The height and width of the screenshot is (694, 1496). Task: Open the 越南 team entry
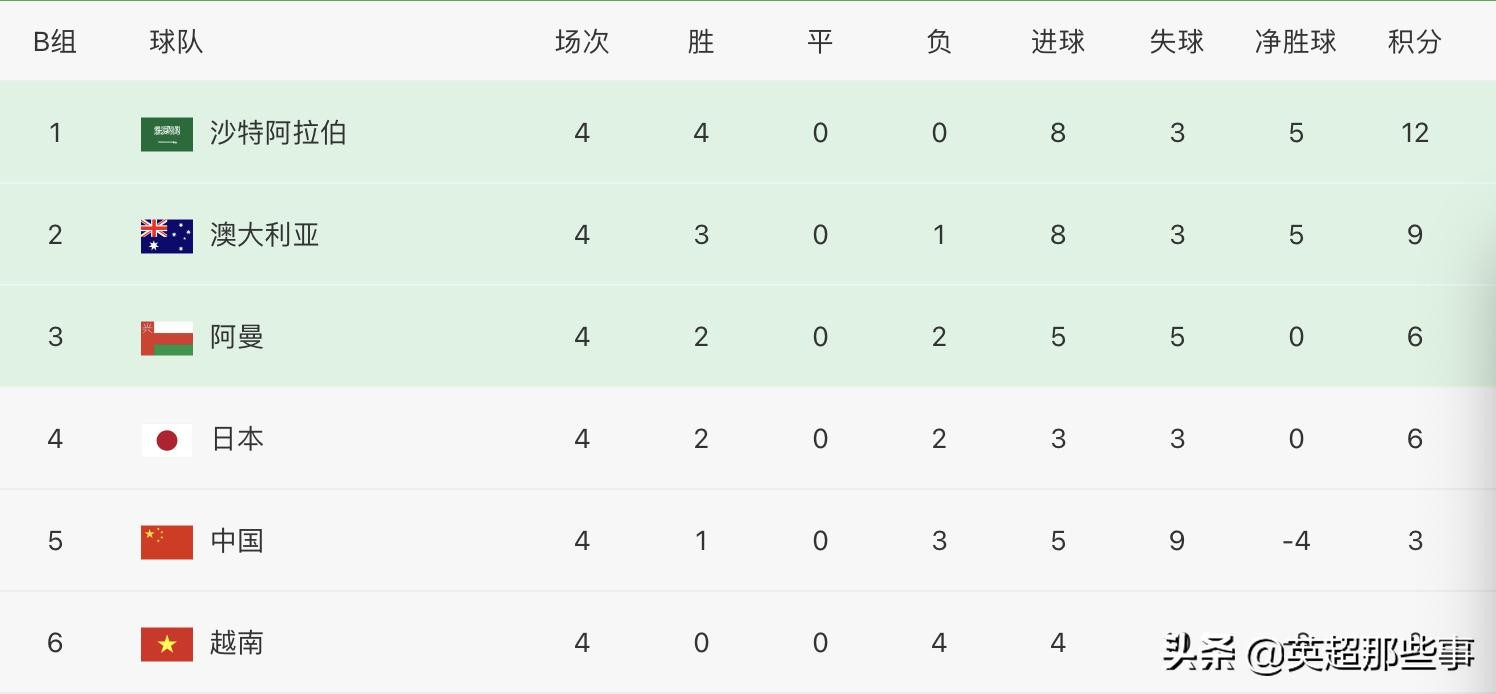237,643
